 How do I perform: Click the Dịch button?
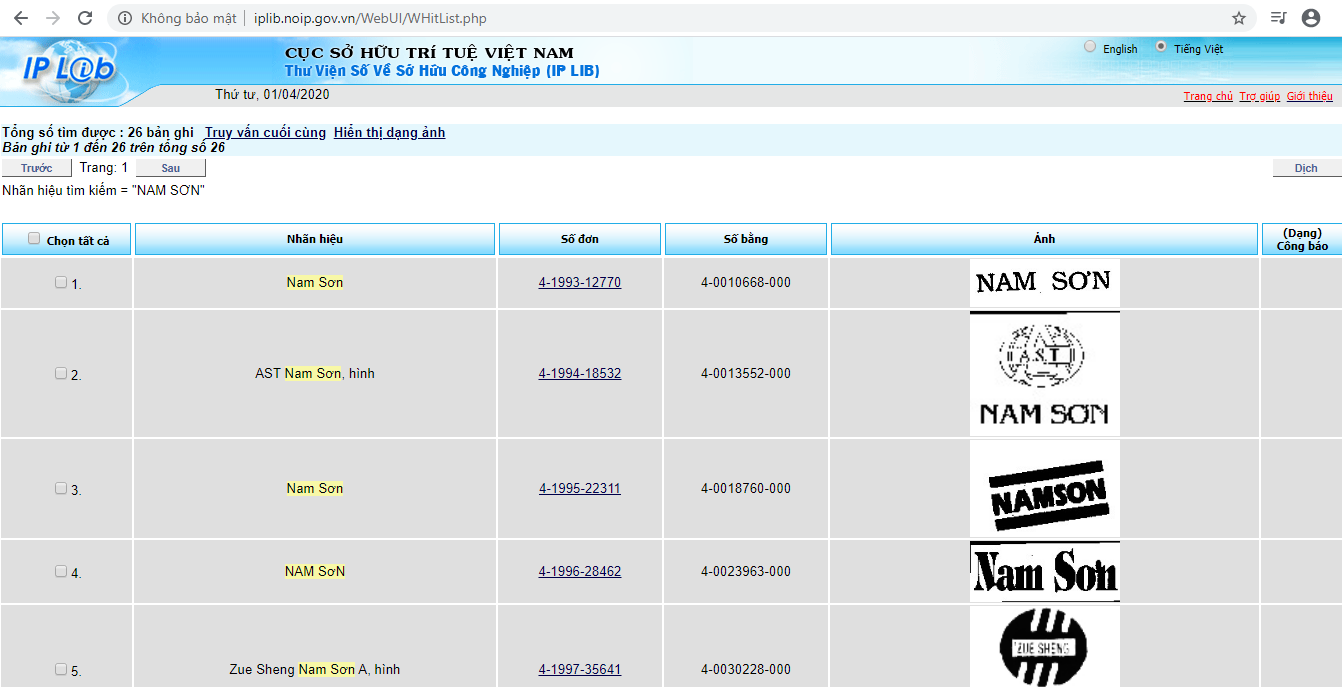pyautogui.click(x=1306, y=168)
